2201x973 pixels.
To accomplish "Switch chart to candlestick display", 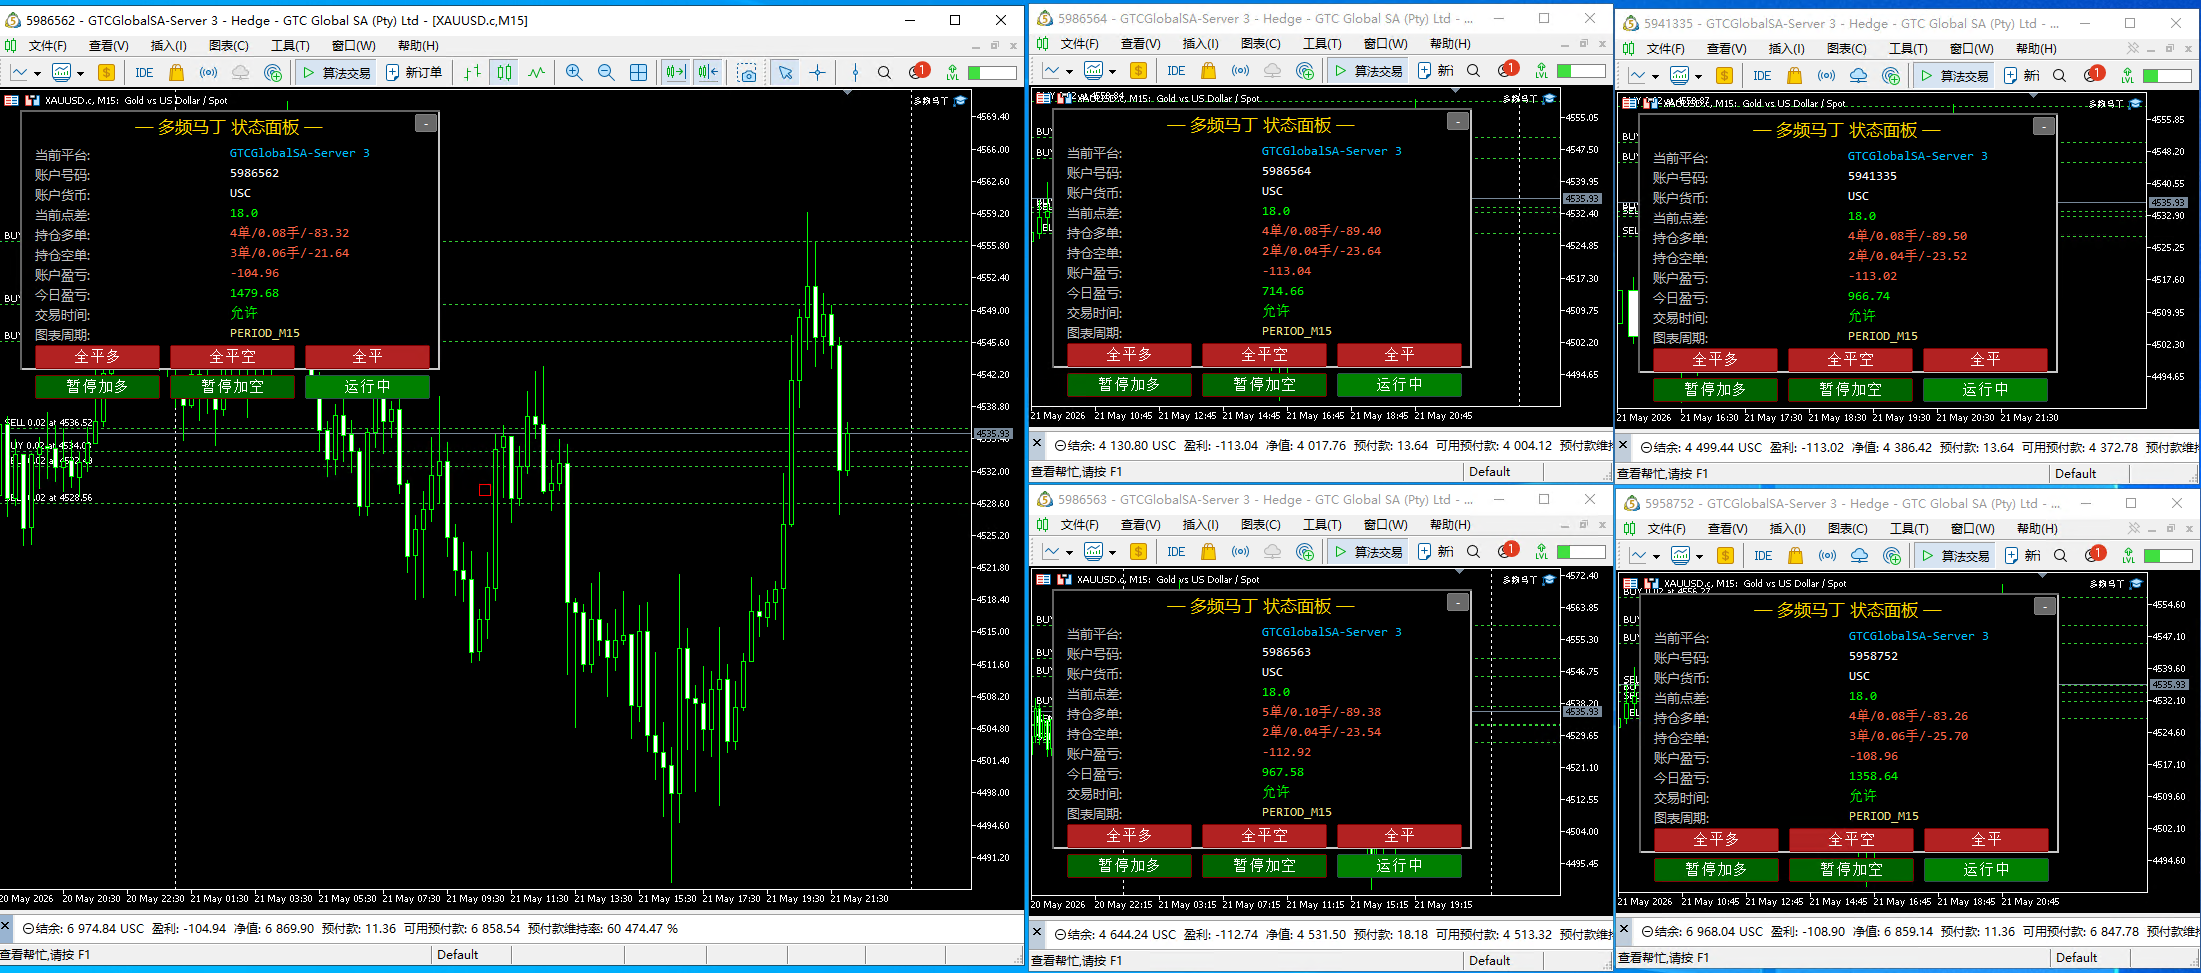I will pos(505,72).
